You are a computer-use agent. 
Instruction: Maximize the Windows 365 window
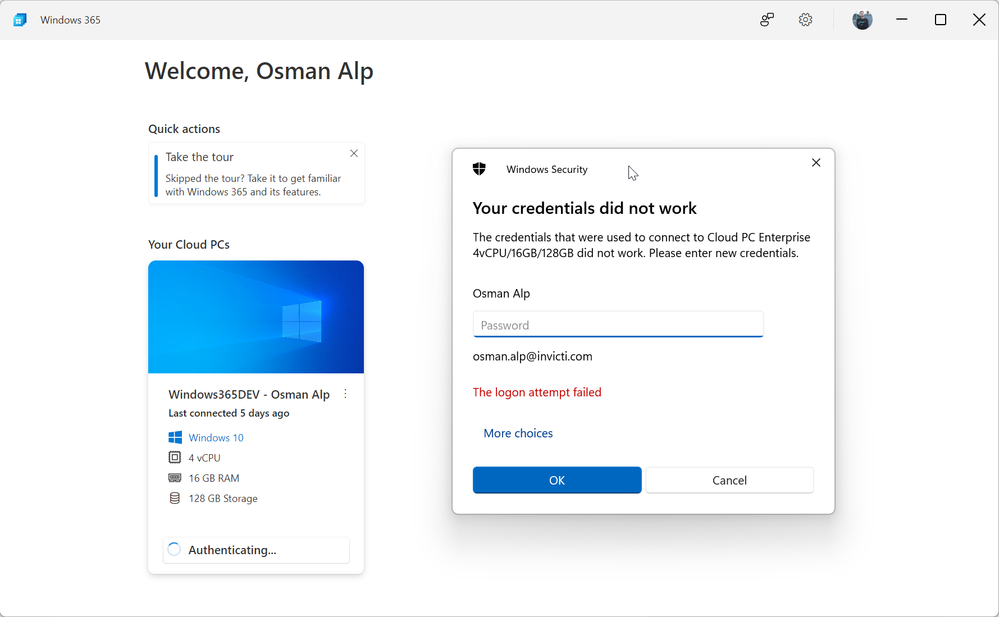(940, 20)
